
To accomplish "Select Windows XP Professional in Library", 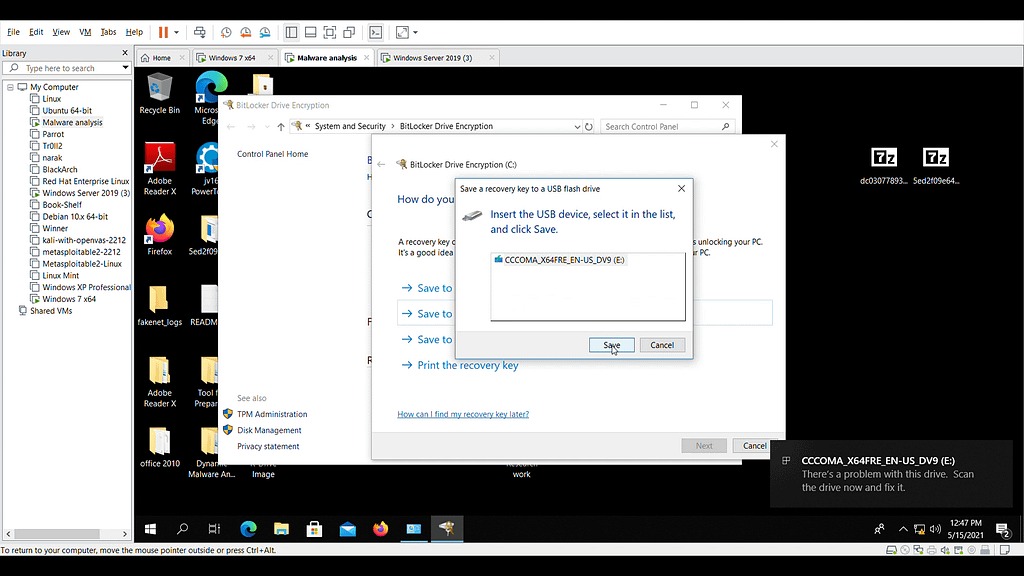I will (86, 287).
